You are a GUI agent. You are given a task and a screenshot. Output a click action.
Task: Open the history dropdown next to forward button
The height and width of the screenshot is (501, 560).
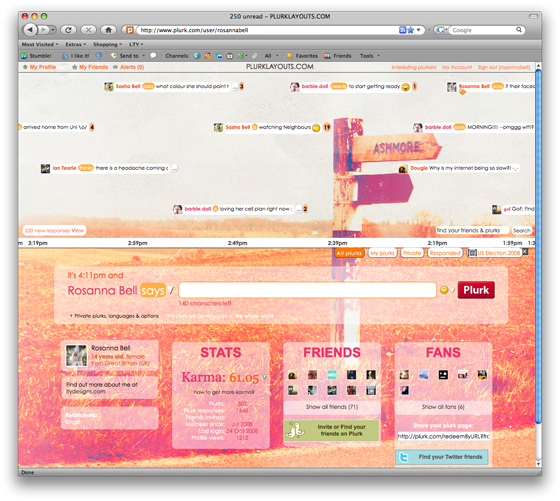point(53,30)
